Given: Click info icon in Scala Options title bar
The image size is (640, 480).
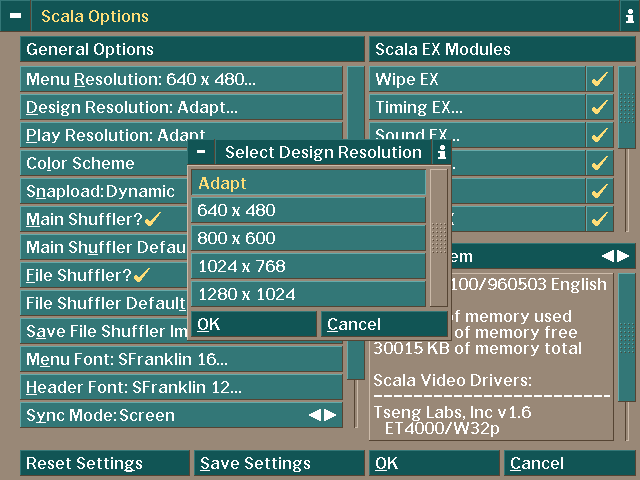Looking at the screenshot, I should [627, 16].
